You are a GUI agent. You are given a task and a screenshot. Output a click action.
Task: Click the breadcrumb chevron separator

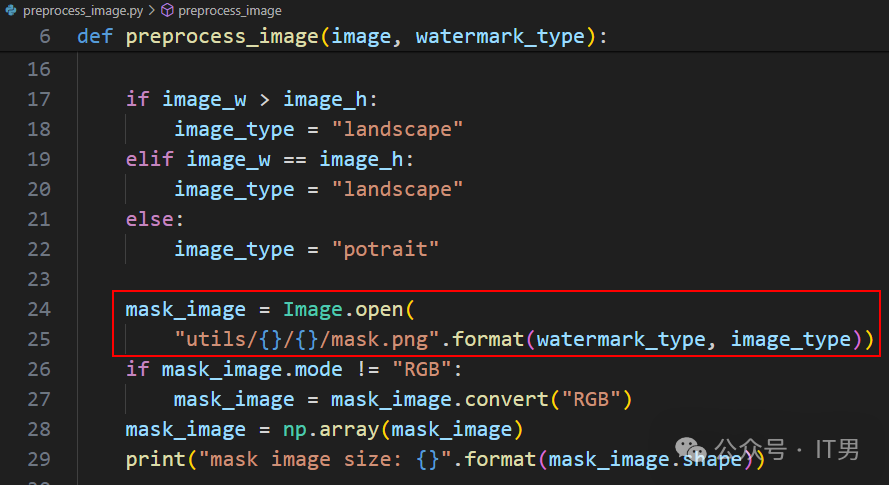[152, 11]
